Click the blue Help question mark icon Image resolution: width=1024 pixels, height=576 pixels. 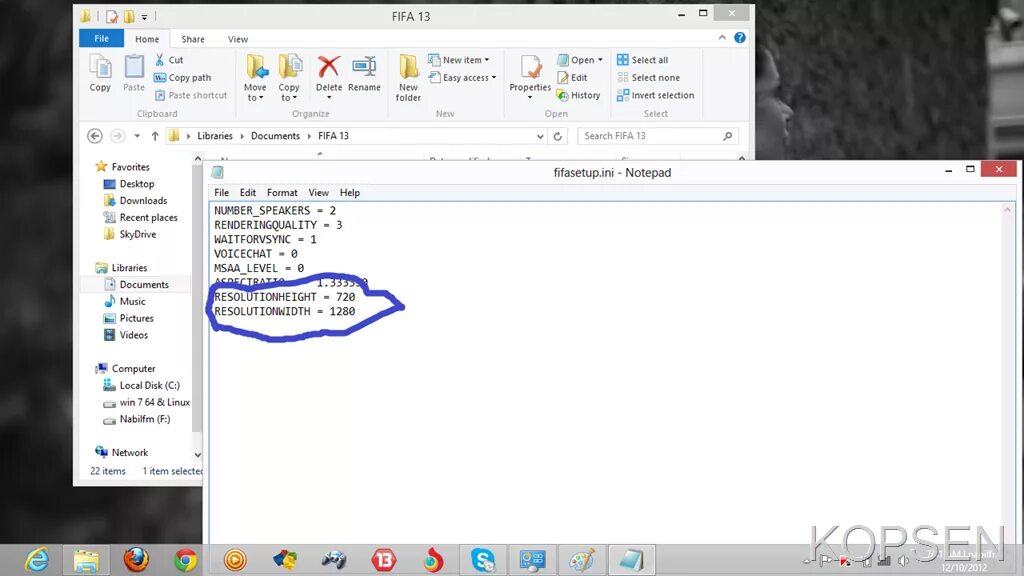(740, 38)
